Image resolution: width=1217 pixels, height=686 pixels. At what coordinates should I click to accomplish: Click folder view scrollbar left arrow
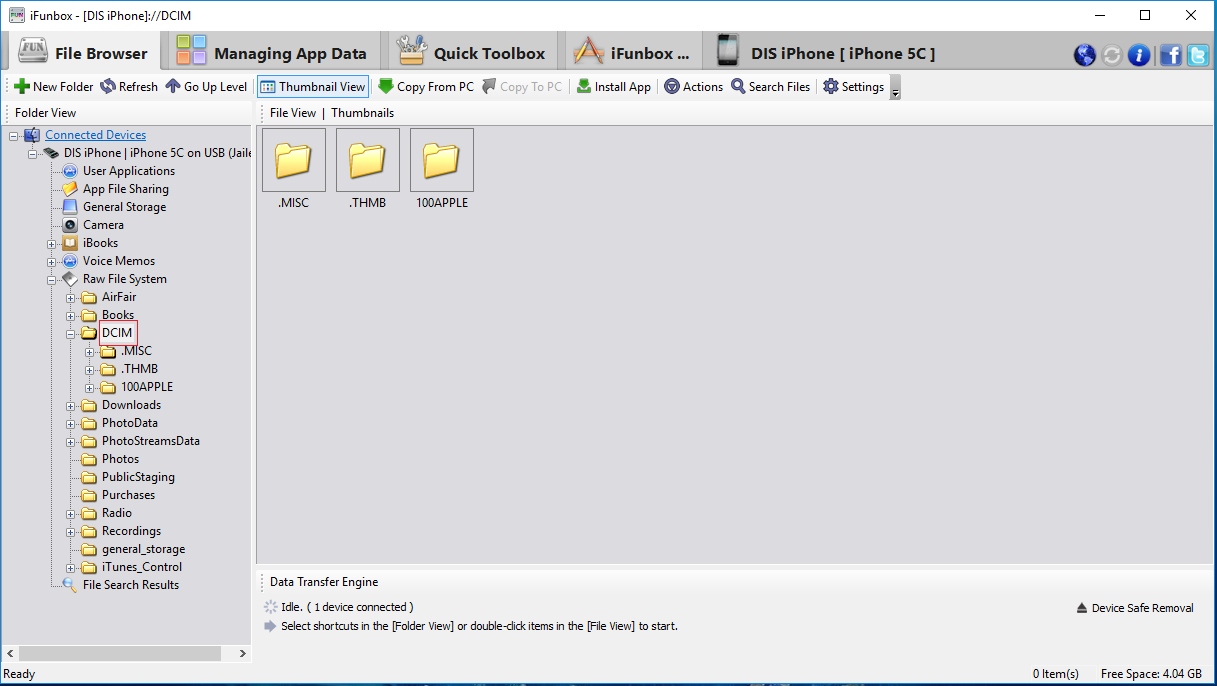pos(10,653)
